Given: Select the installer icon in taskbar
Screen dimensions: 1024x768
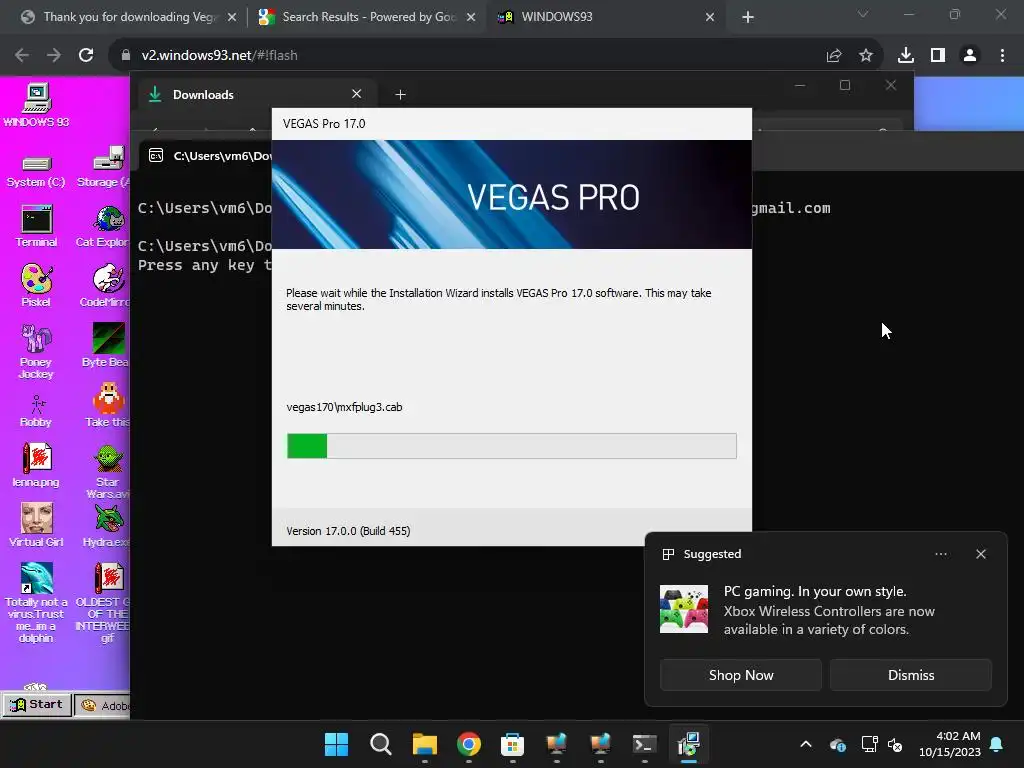Looking at the screenshot, I should pyautogui.click(x=688, y=744).
